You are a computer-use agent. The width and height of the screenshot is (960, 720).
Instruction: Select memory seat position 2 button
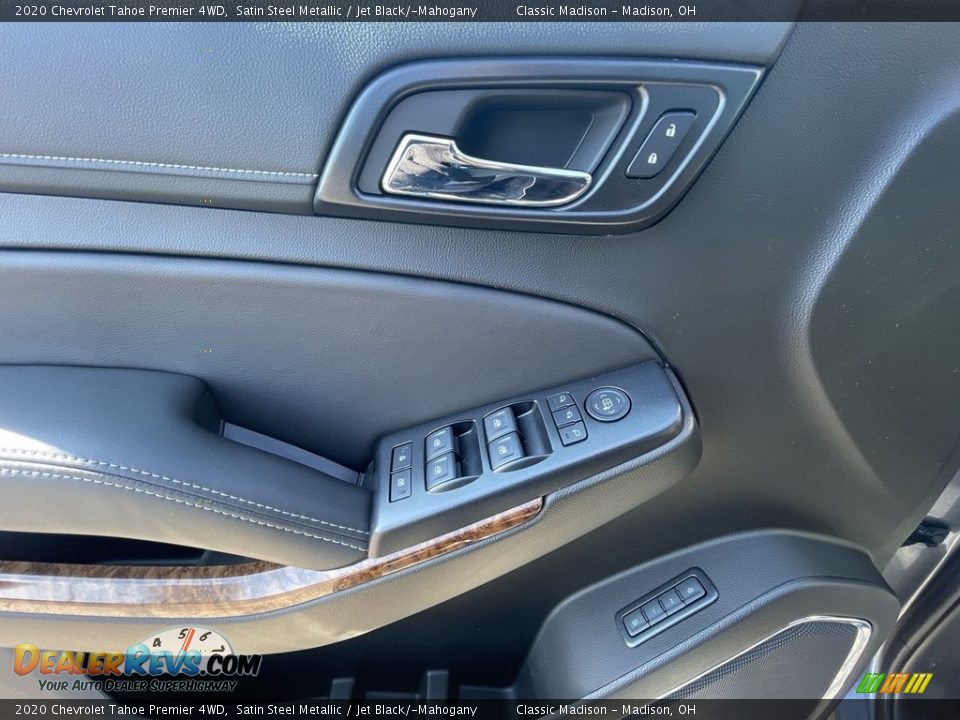click(671, 601)
